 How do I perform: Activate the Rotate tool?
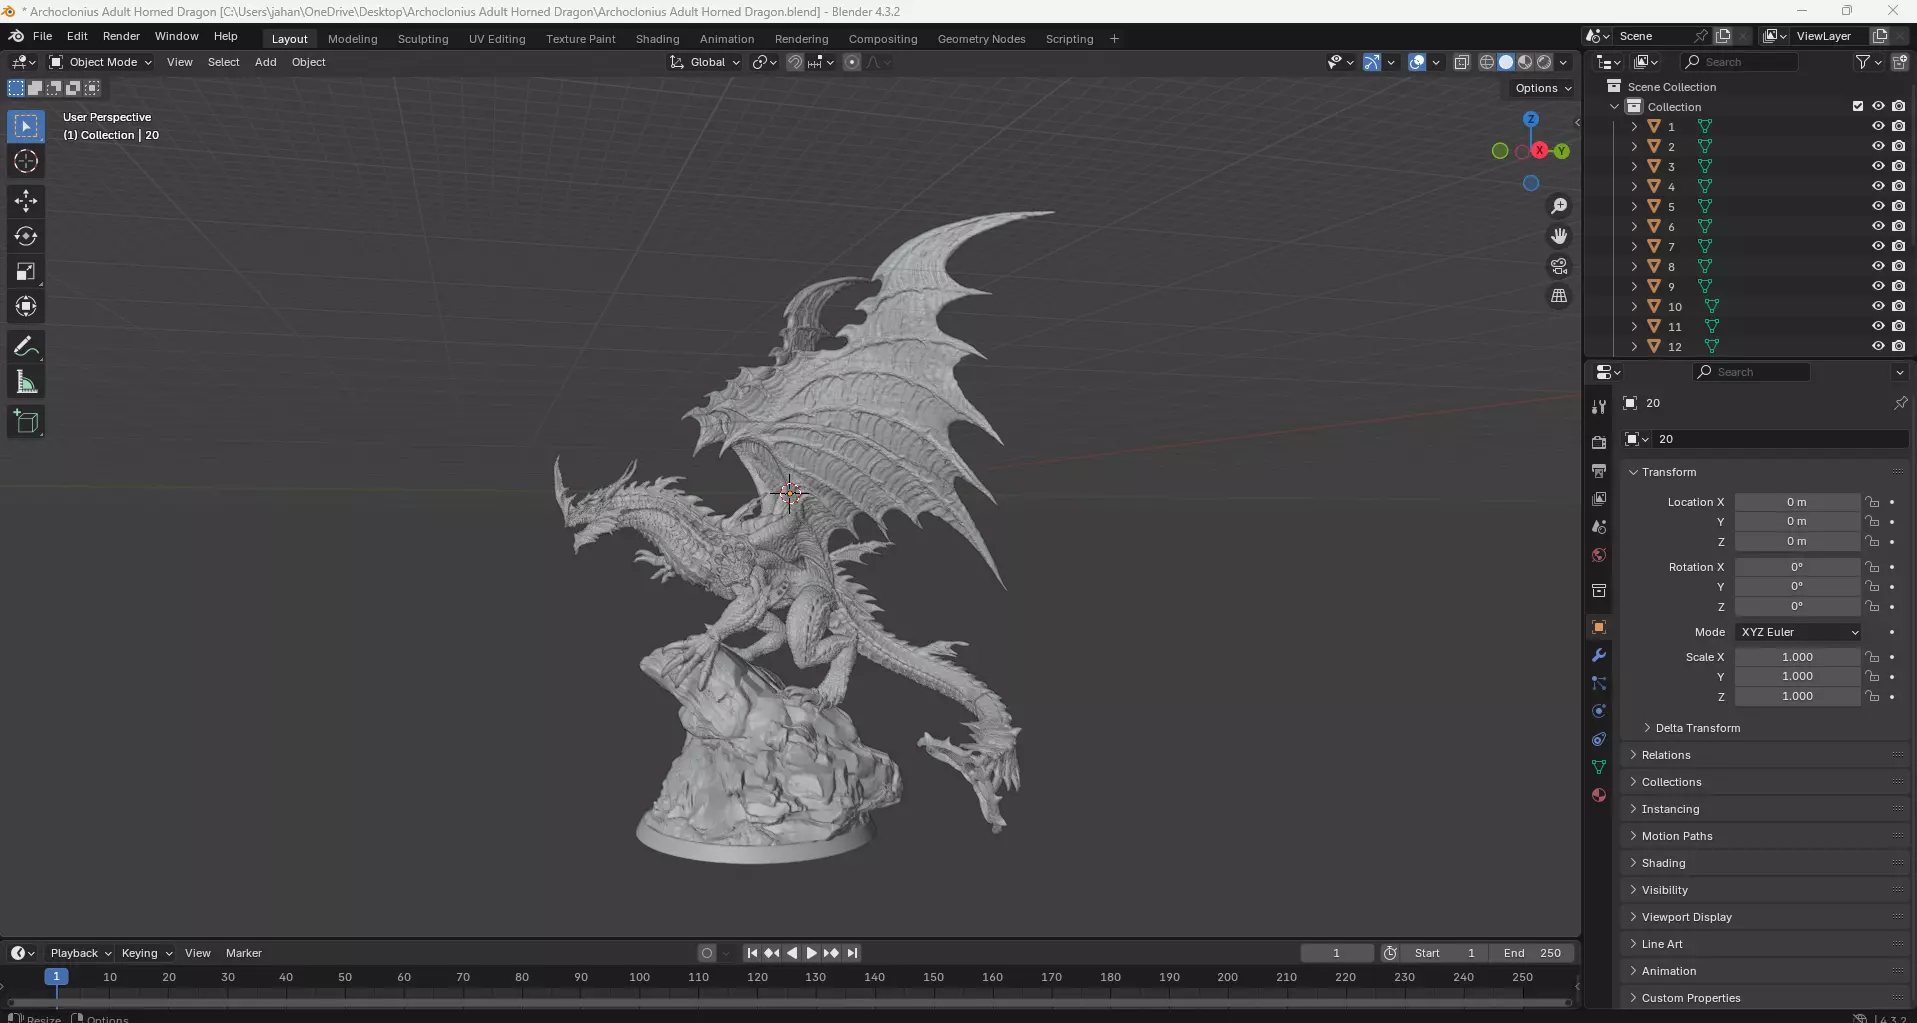[26, 236]
